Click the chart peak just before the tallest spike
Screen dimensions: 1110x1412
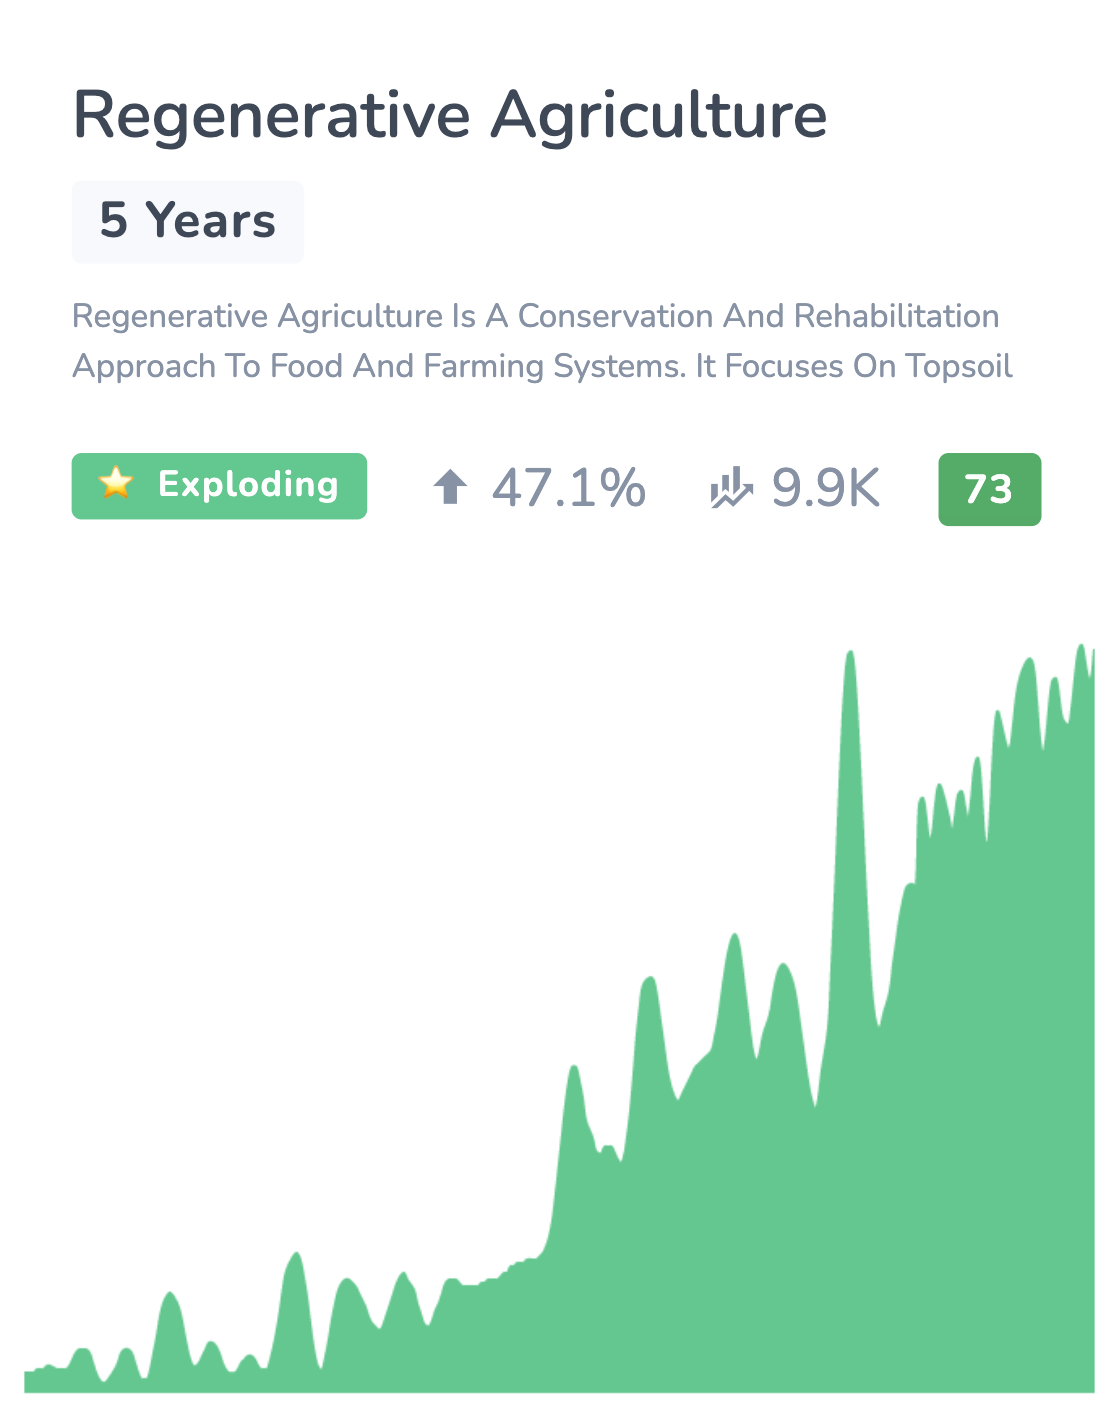click(x=785, y=970)
